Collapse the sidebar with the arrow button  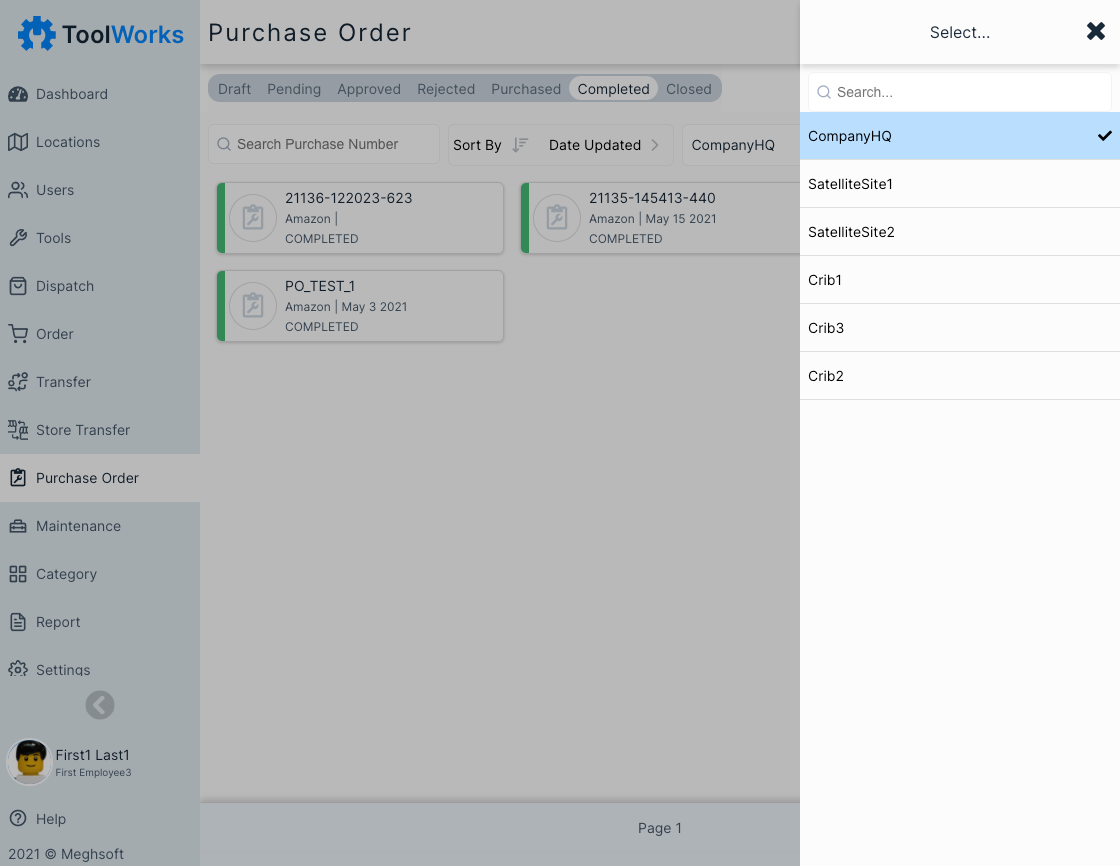pyautogui.click(x=100, y=705)
